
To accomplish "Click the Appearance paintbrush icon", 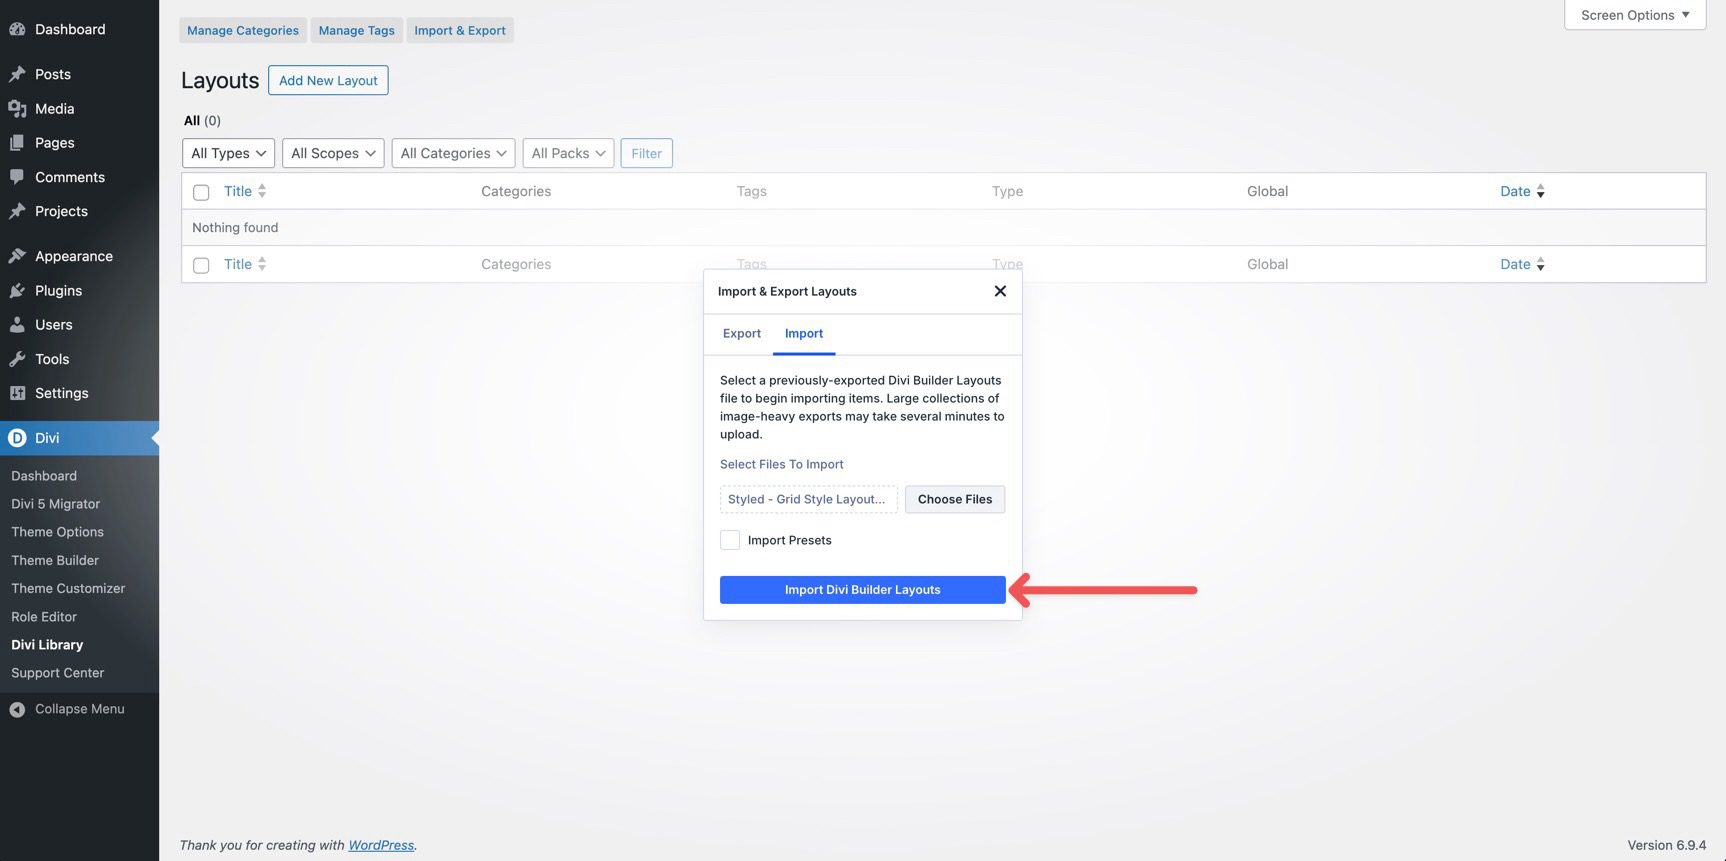I will click(17, 256).
